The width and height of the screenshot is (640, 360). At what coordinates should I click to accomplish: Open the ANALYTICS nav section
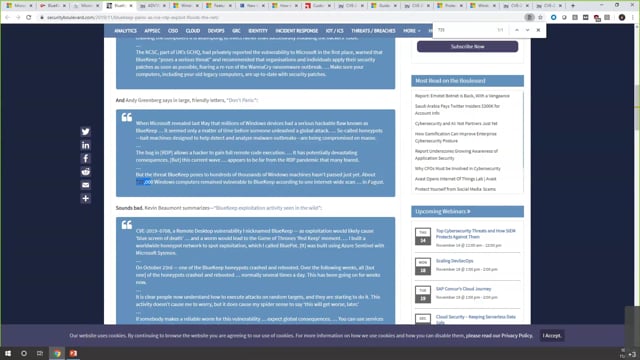[x=125, y=31]
